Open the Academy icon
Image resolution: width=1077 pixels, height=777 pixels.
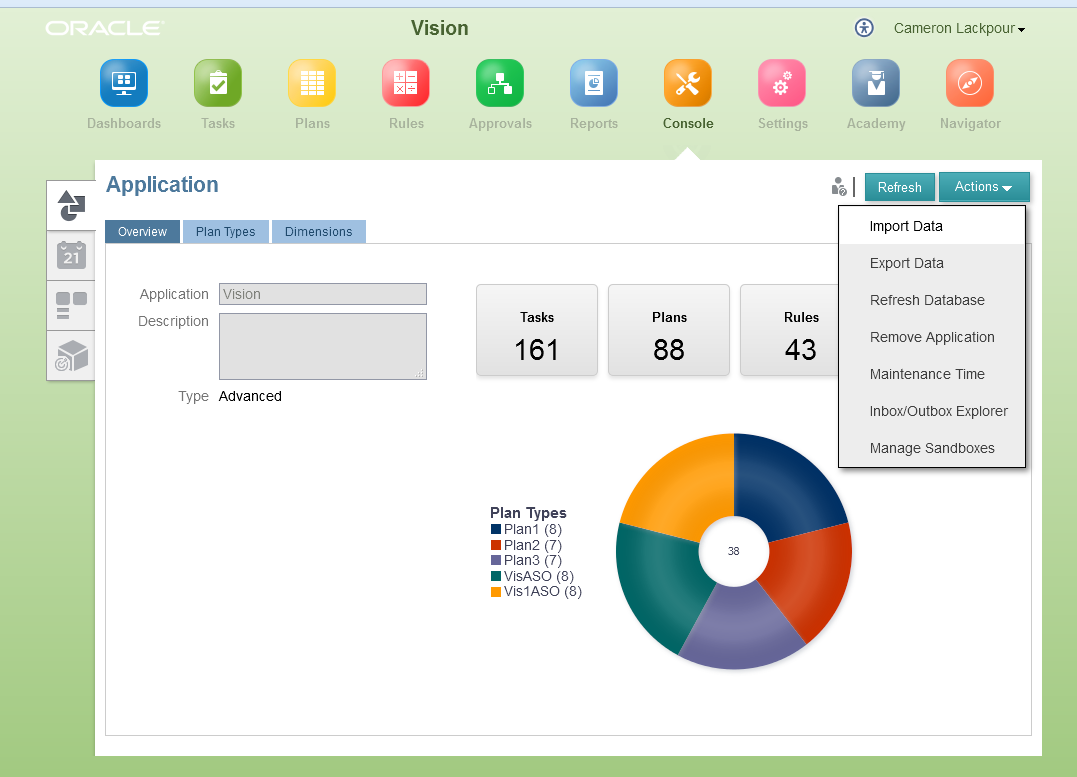(x=876, y=83)
